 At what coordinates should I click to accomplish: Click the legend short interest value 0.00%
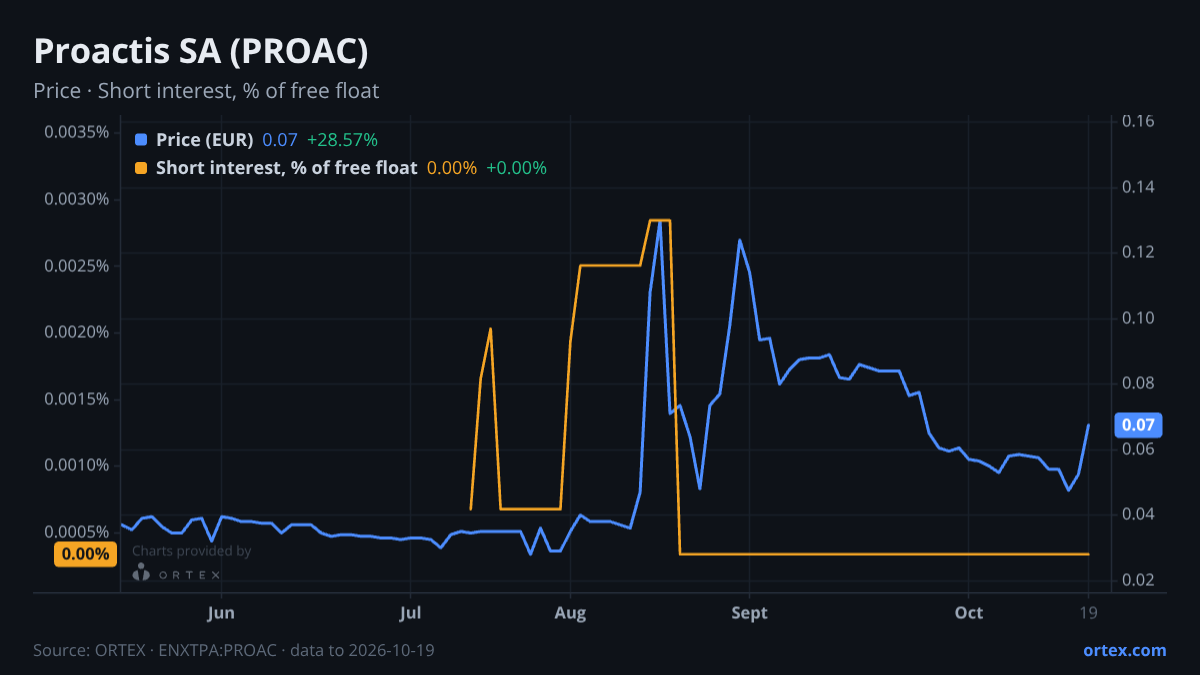tap(452, 168)
